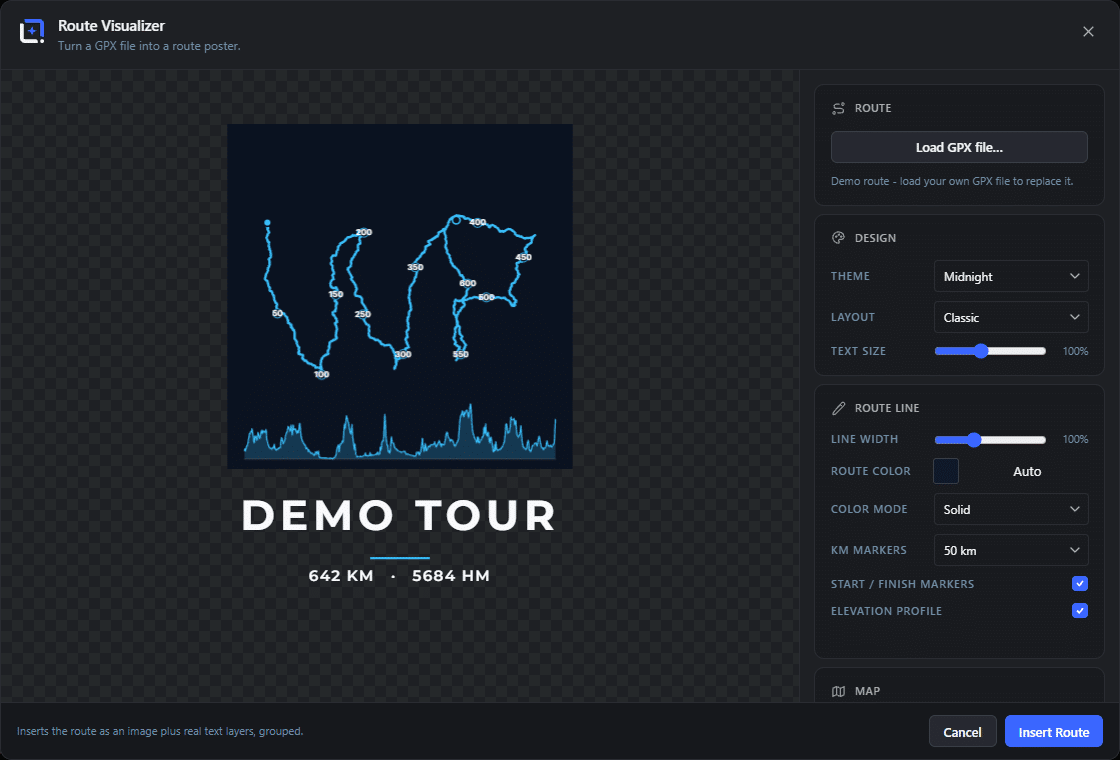The image size is (1120, 760).
Task: Cancel the route dialog
Action: pyautogui.click(x=962, y=731)
